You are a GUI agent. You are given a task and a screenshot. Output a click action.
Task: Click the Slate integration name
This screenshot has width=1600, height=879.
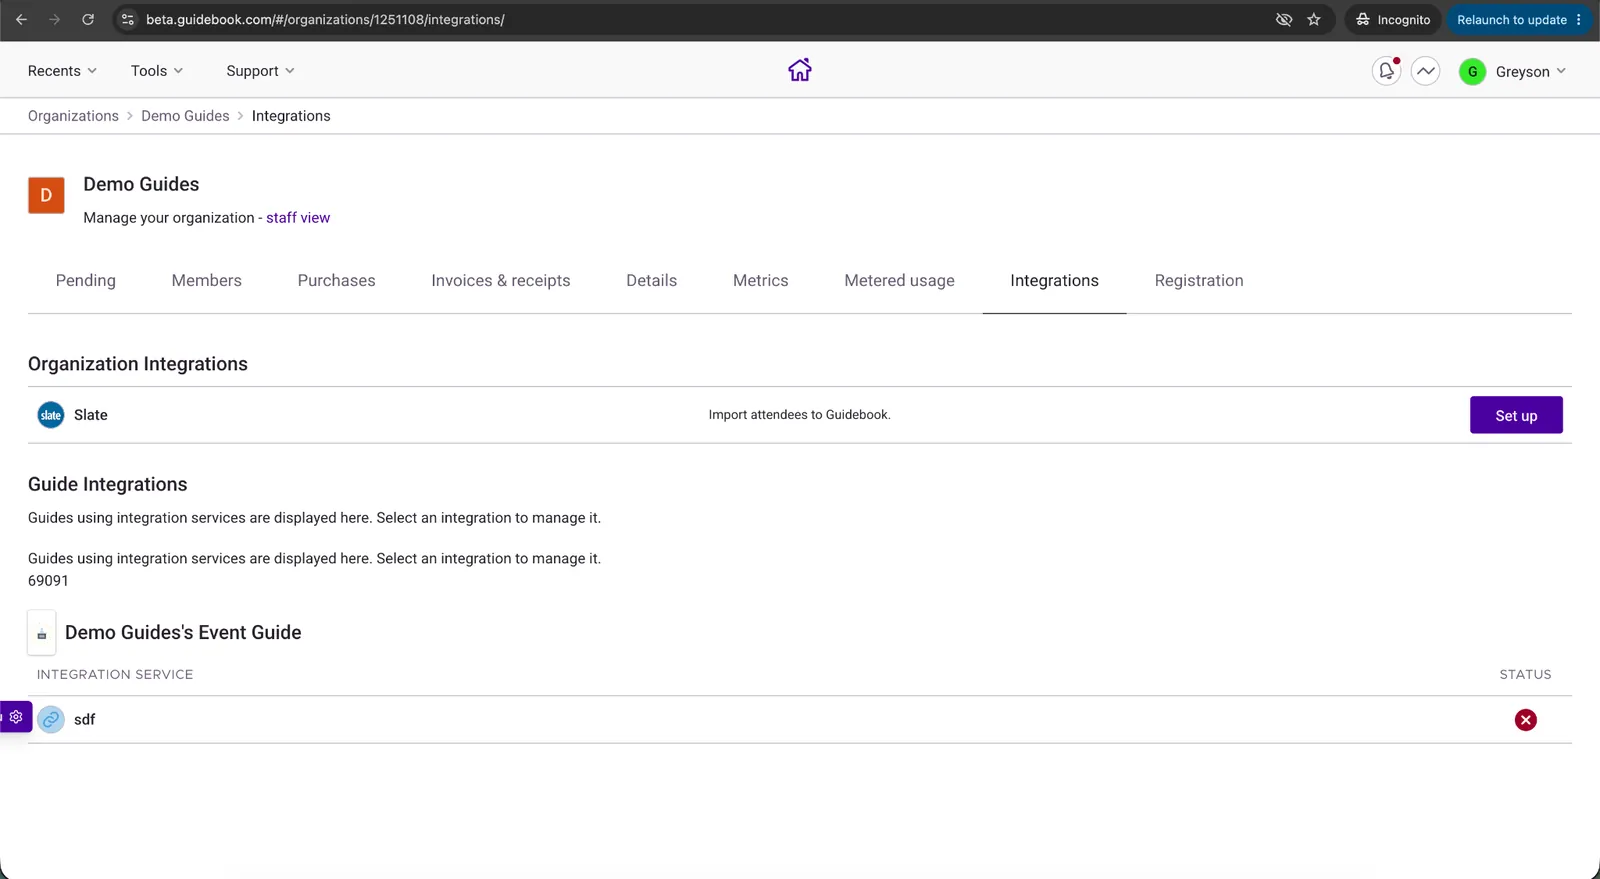coord(91,415)
